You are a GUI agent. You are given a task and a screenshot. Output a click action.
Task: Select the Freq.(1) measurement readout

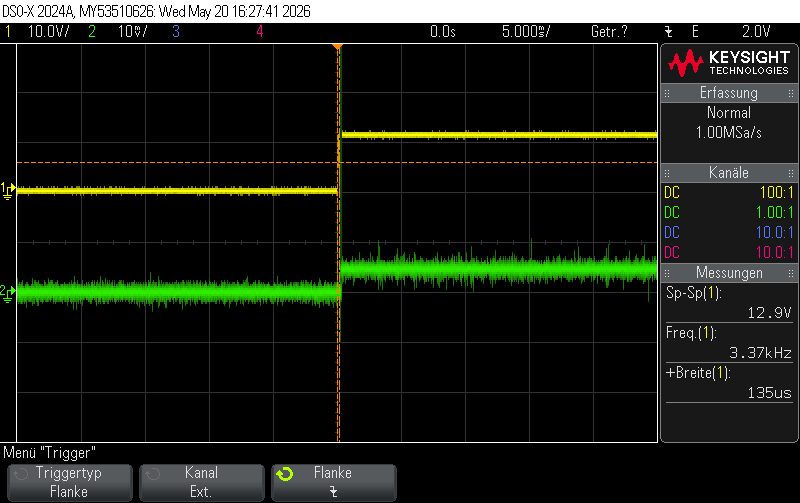[x=729, y=342]
